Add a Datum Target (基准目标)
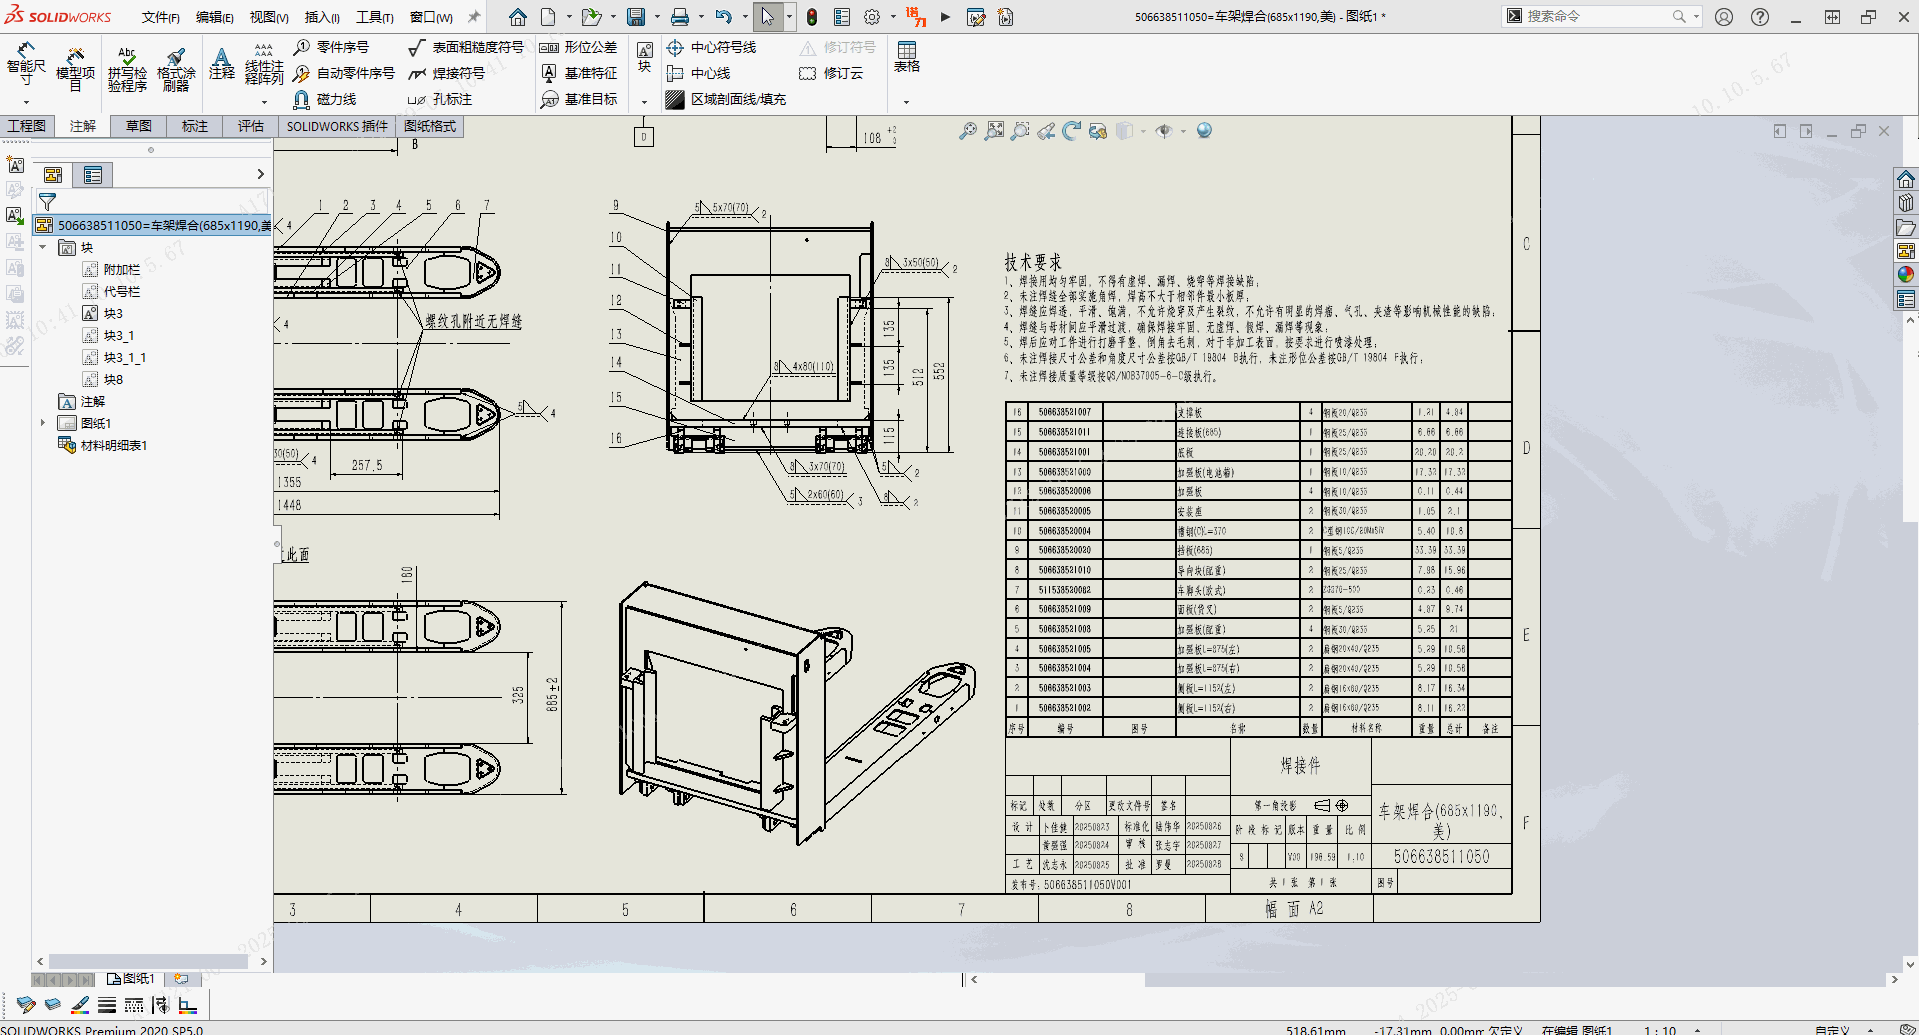 579,99
